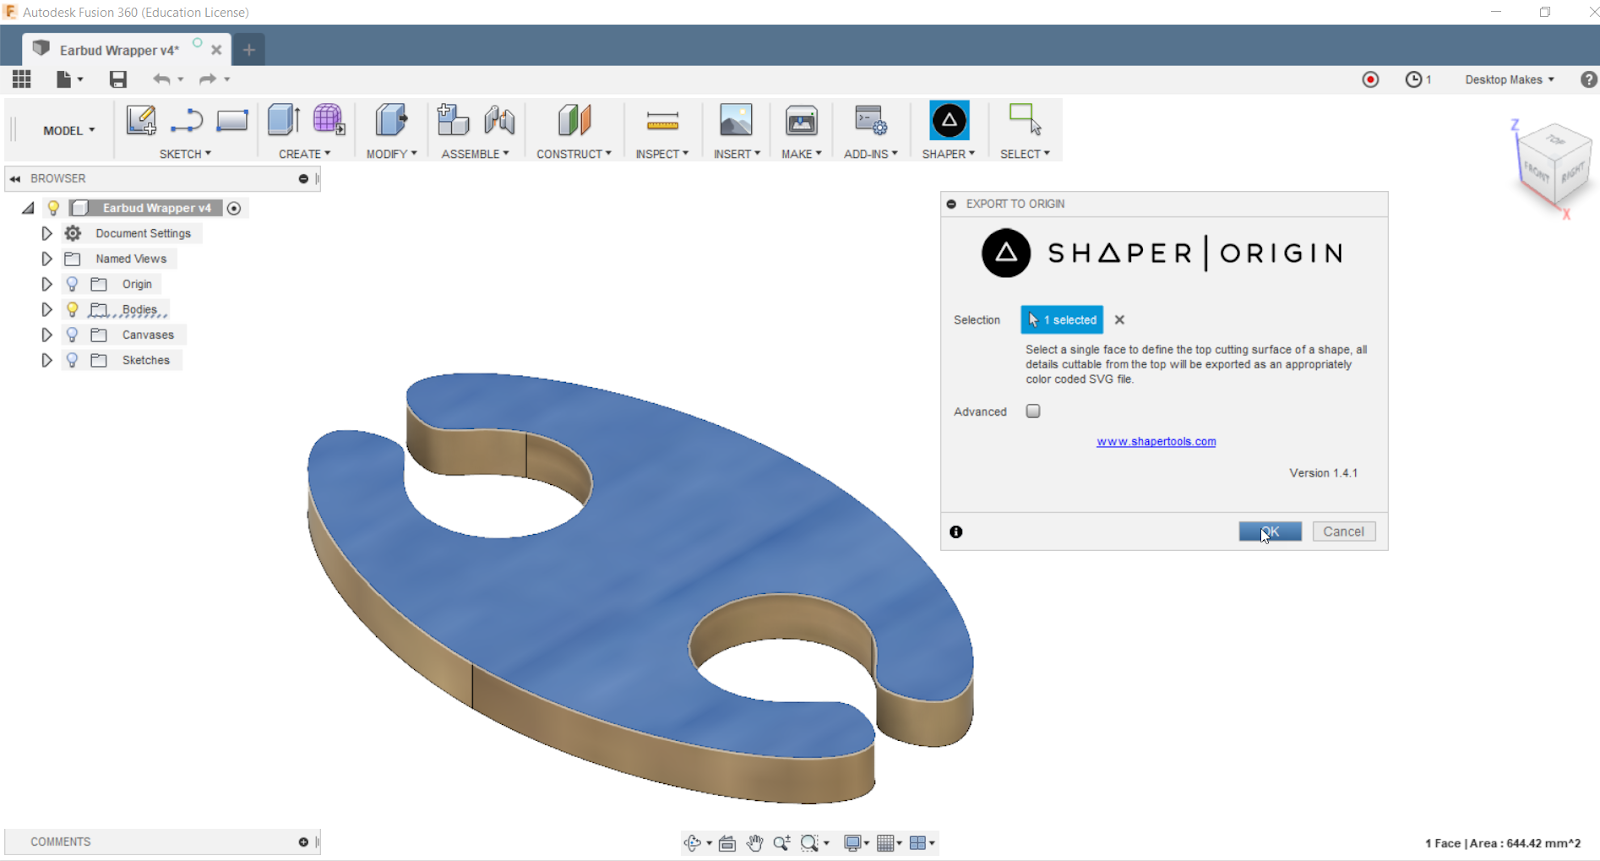Expand the Origin folder
This screenshot has height=861, width=1600.
46,284
